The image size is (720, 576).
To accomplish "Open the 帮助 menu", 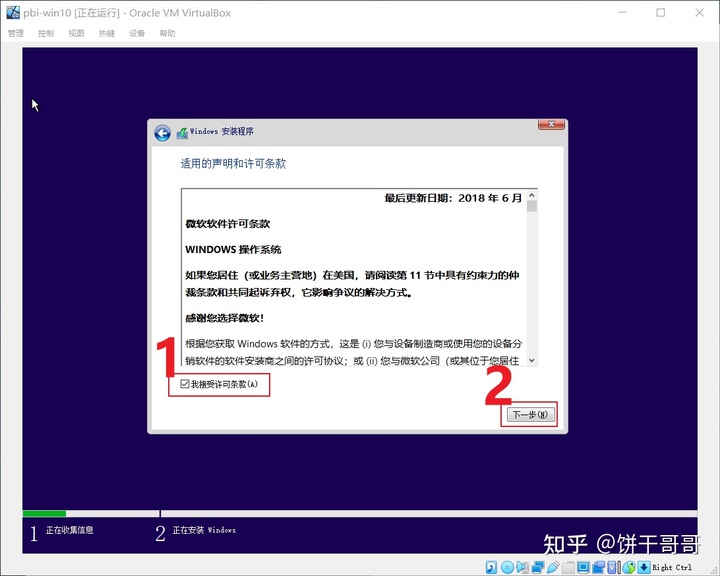I will pyautogui.click(x=167, y=33).
